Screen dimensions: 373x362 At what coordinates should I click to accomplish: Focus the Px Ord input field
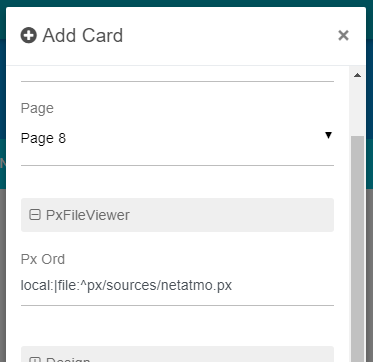[x=177, y=286]
